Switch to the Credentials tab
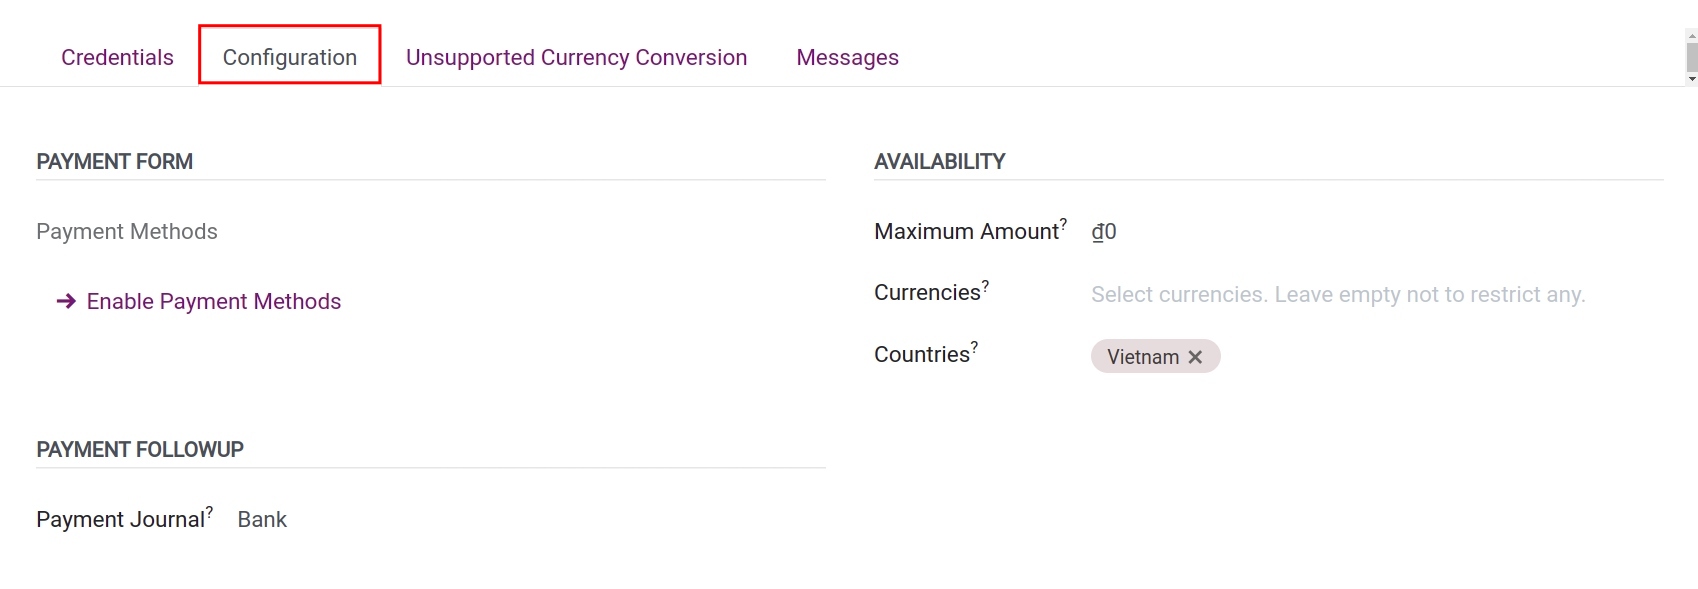The height and width of the screenshot is (589, 1698). click(x=117, y=57)
